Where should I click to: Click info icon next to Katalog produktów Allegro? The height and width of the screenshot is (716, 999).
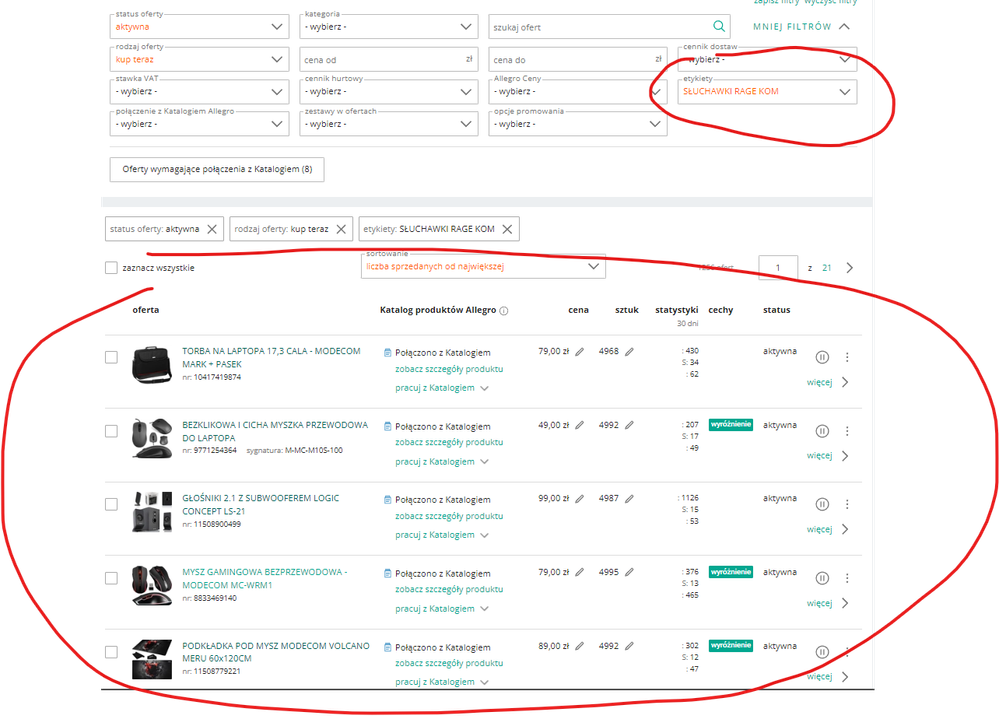(504, 311)
